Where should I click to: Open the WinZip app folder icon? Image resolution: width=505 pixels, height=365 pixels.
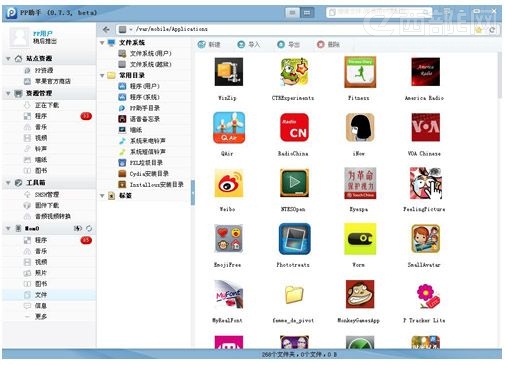coord(229,72)
